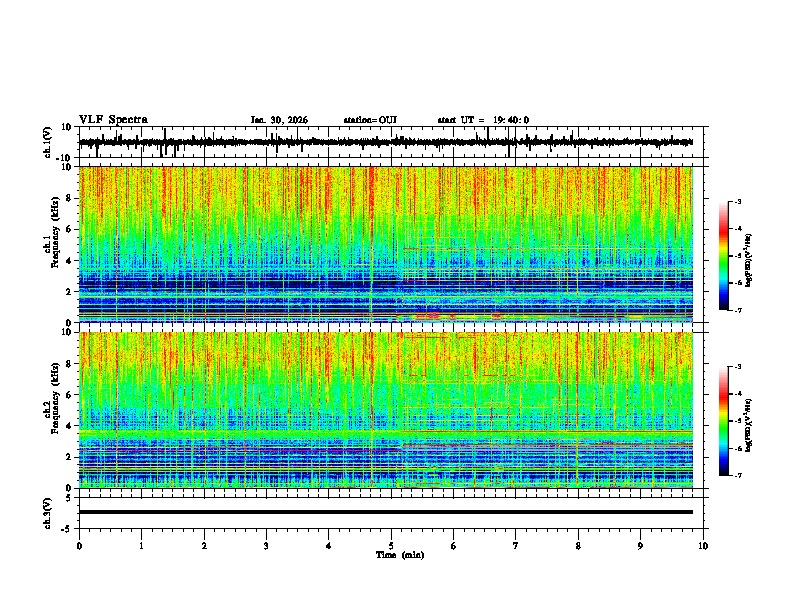Screen dimensions: 792x612
Task: Click time axis tick label "0"
Action: (x=79, y=546)
